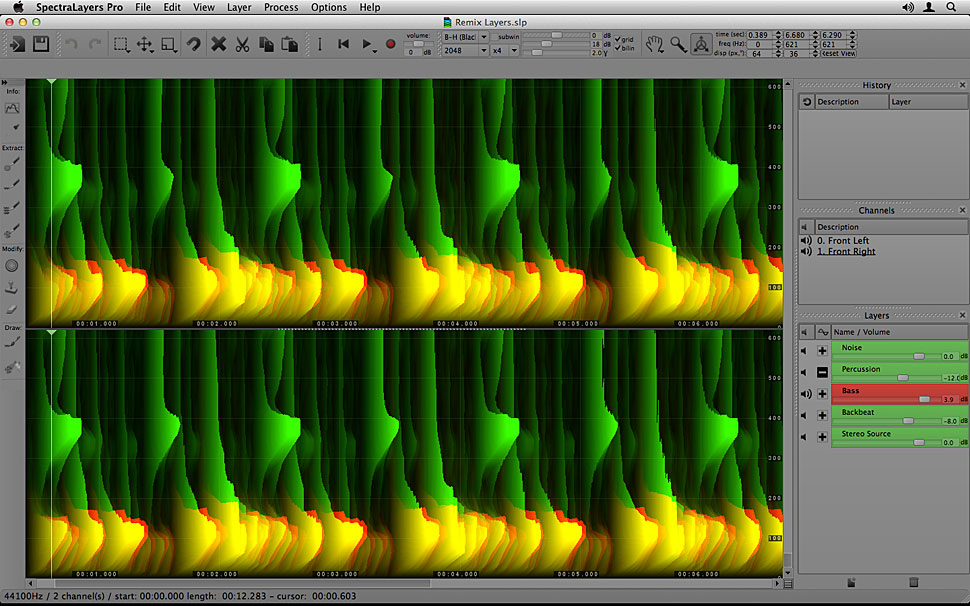Open the Layer menu
The height and width of the screenshot is (606, 970).
[239, 7]
